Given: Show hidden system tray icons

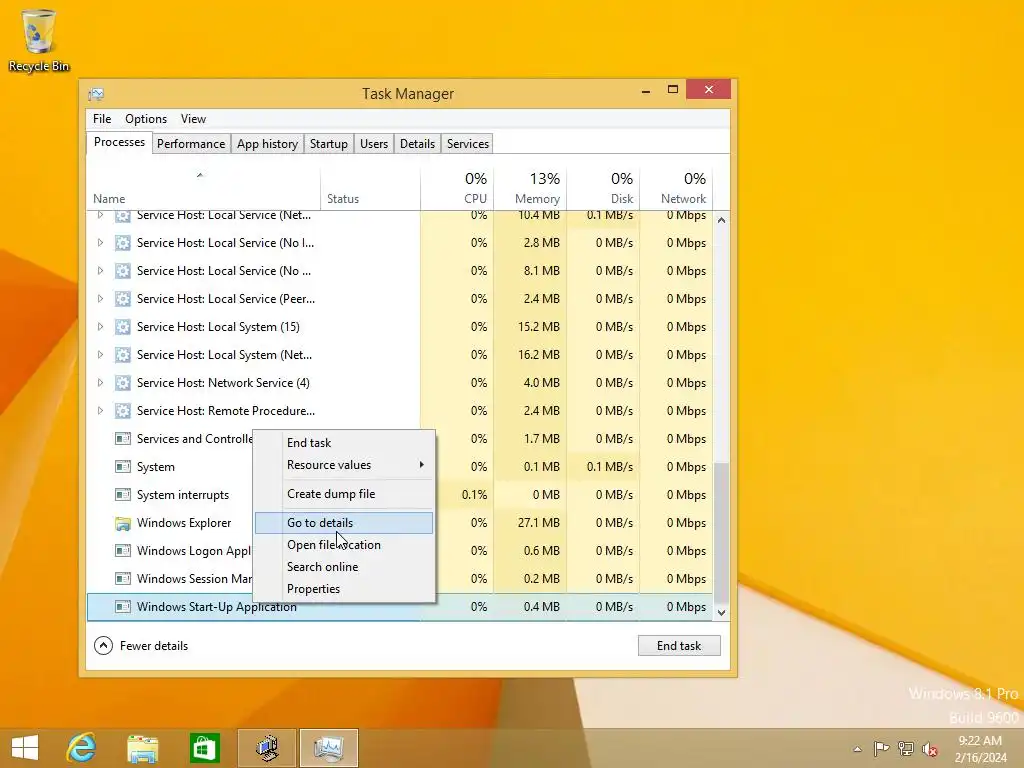Looking at the screenshot, I should point(857,749).
